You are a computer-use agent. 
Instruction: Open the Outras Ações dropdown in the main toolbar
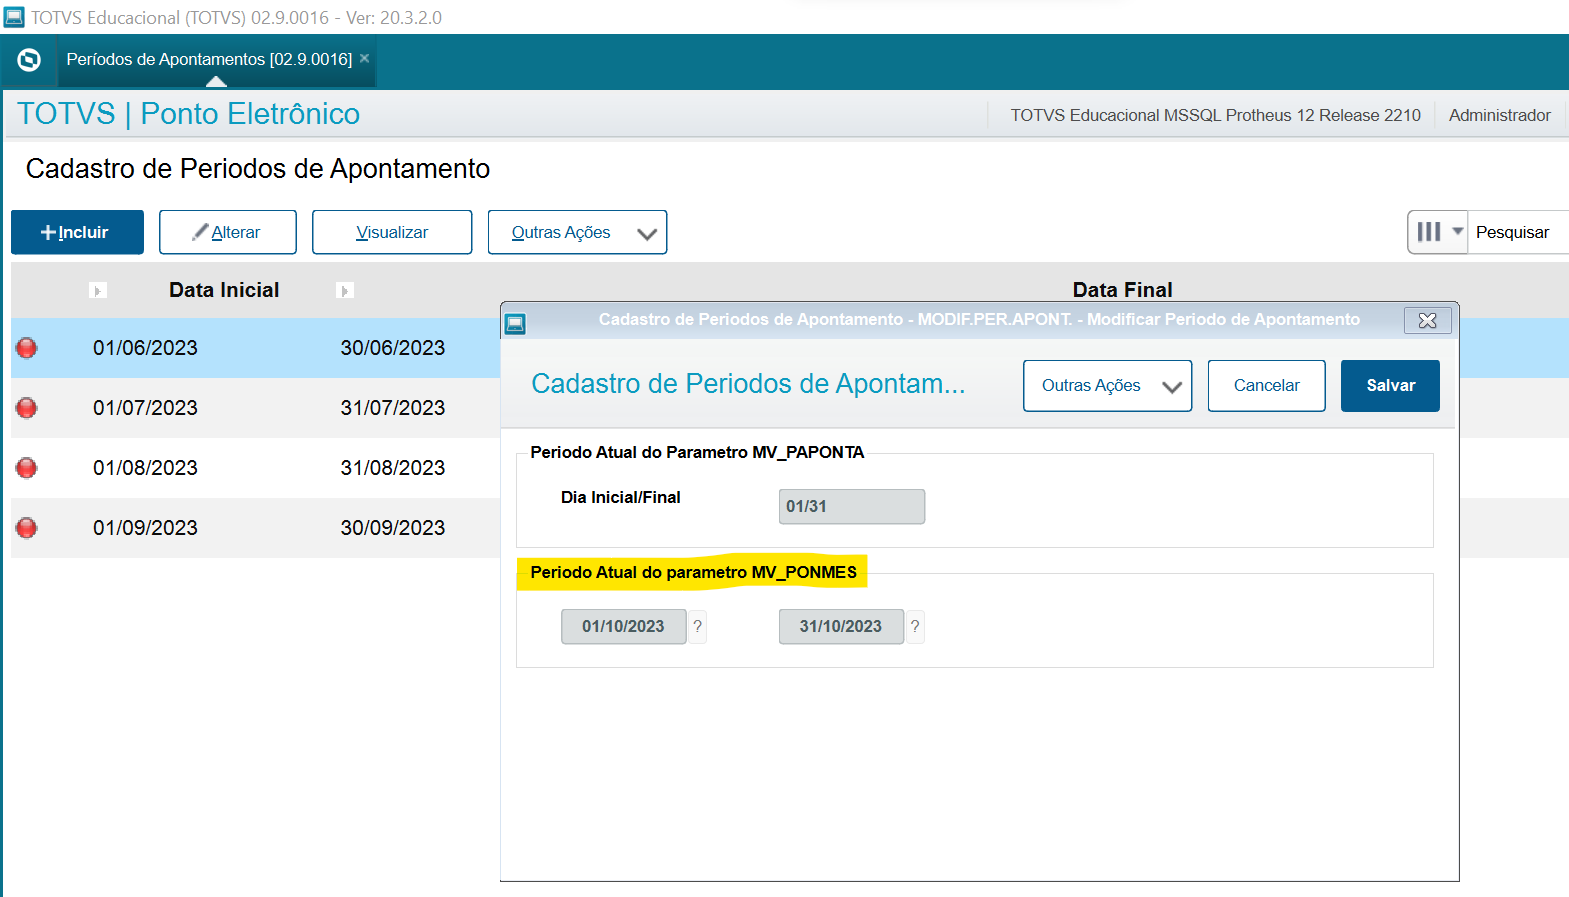pyautogui.click(x=577, y=232)
